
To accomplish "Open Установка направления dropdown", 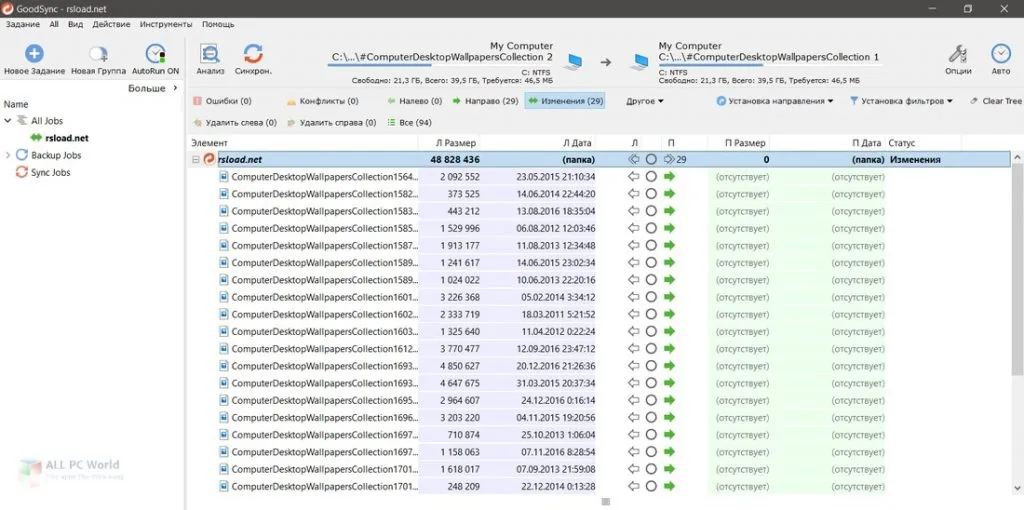I will pyautogui.click(x=775, y=101).
